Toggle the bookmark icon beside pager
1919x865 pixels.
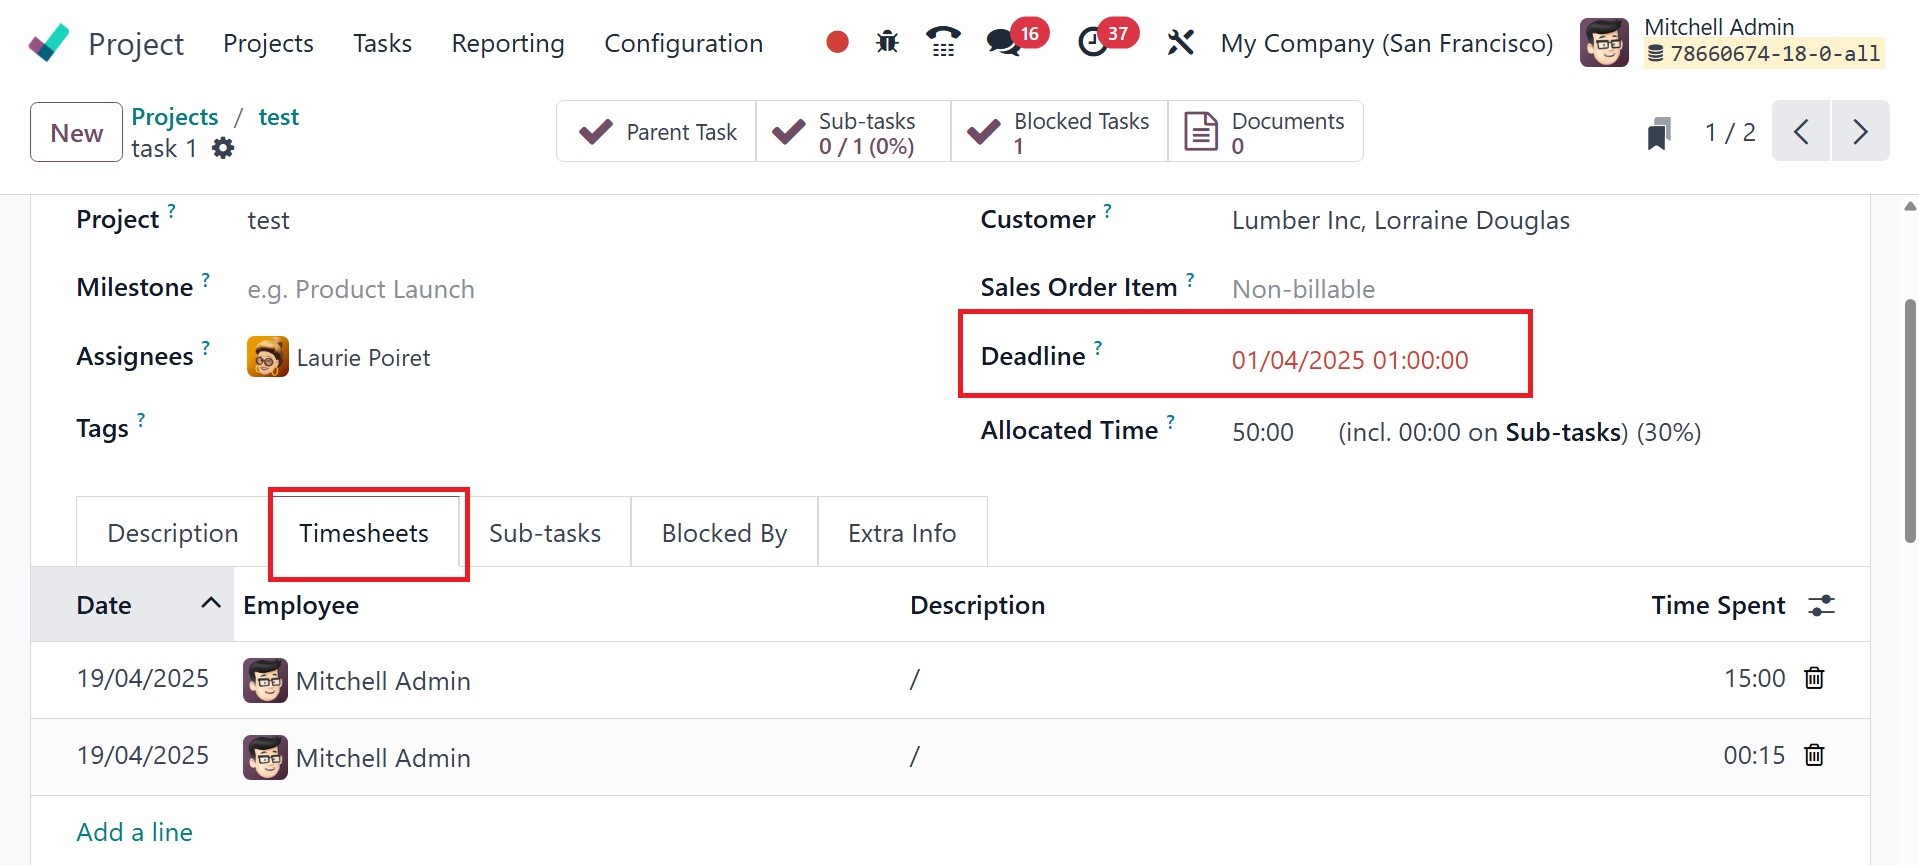[x=1659, y=133]
